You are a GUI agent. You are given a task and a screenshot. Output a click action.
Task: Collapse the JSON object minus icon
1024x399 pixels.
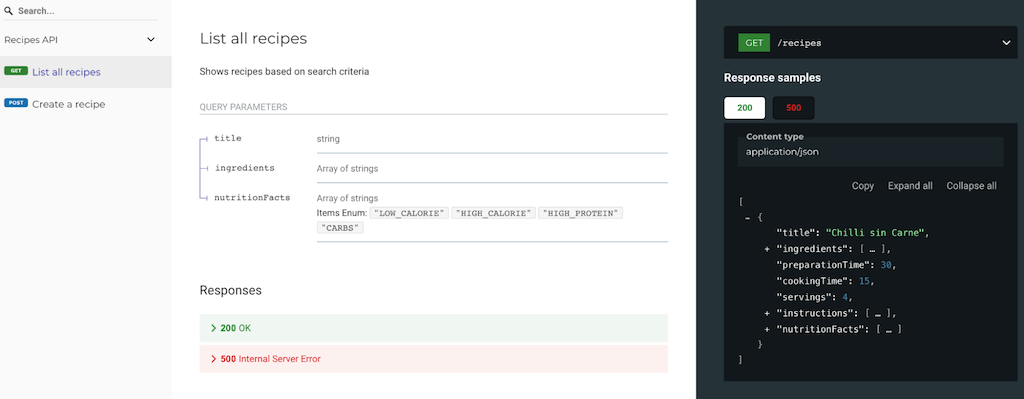(x=748, y=217)
